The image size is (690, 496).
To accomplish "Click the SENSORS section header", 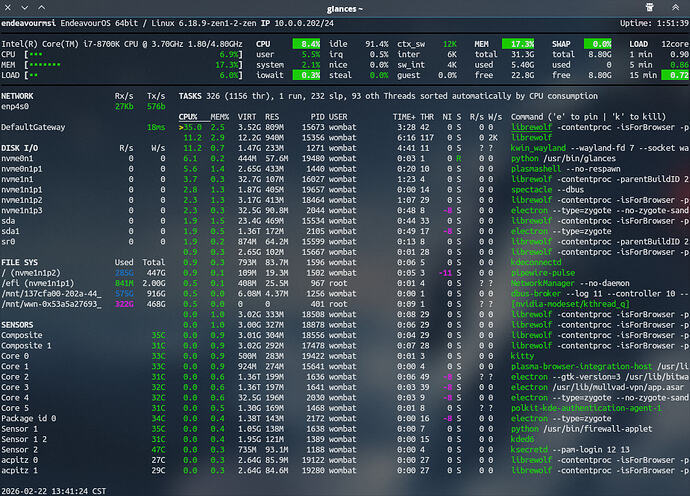I will pyautogui.click(x=18, y=326).
